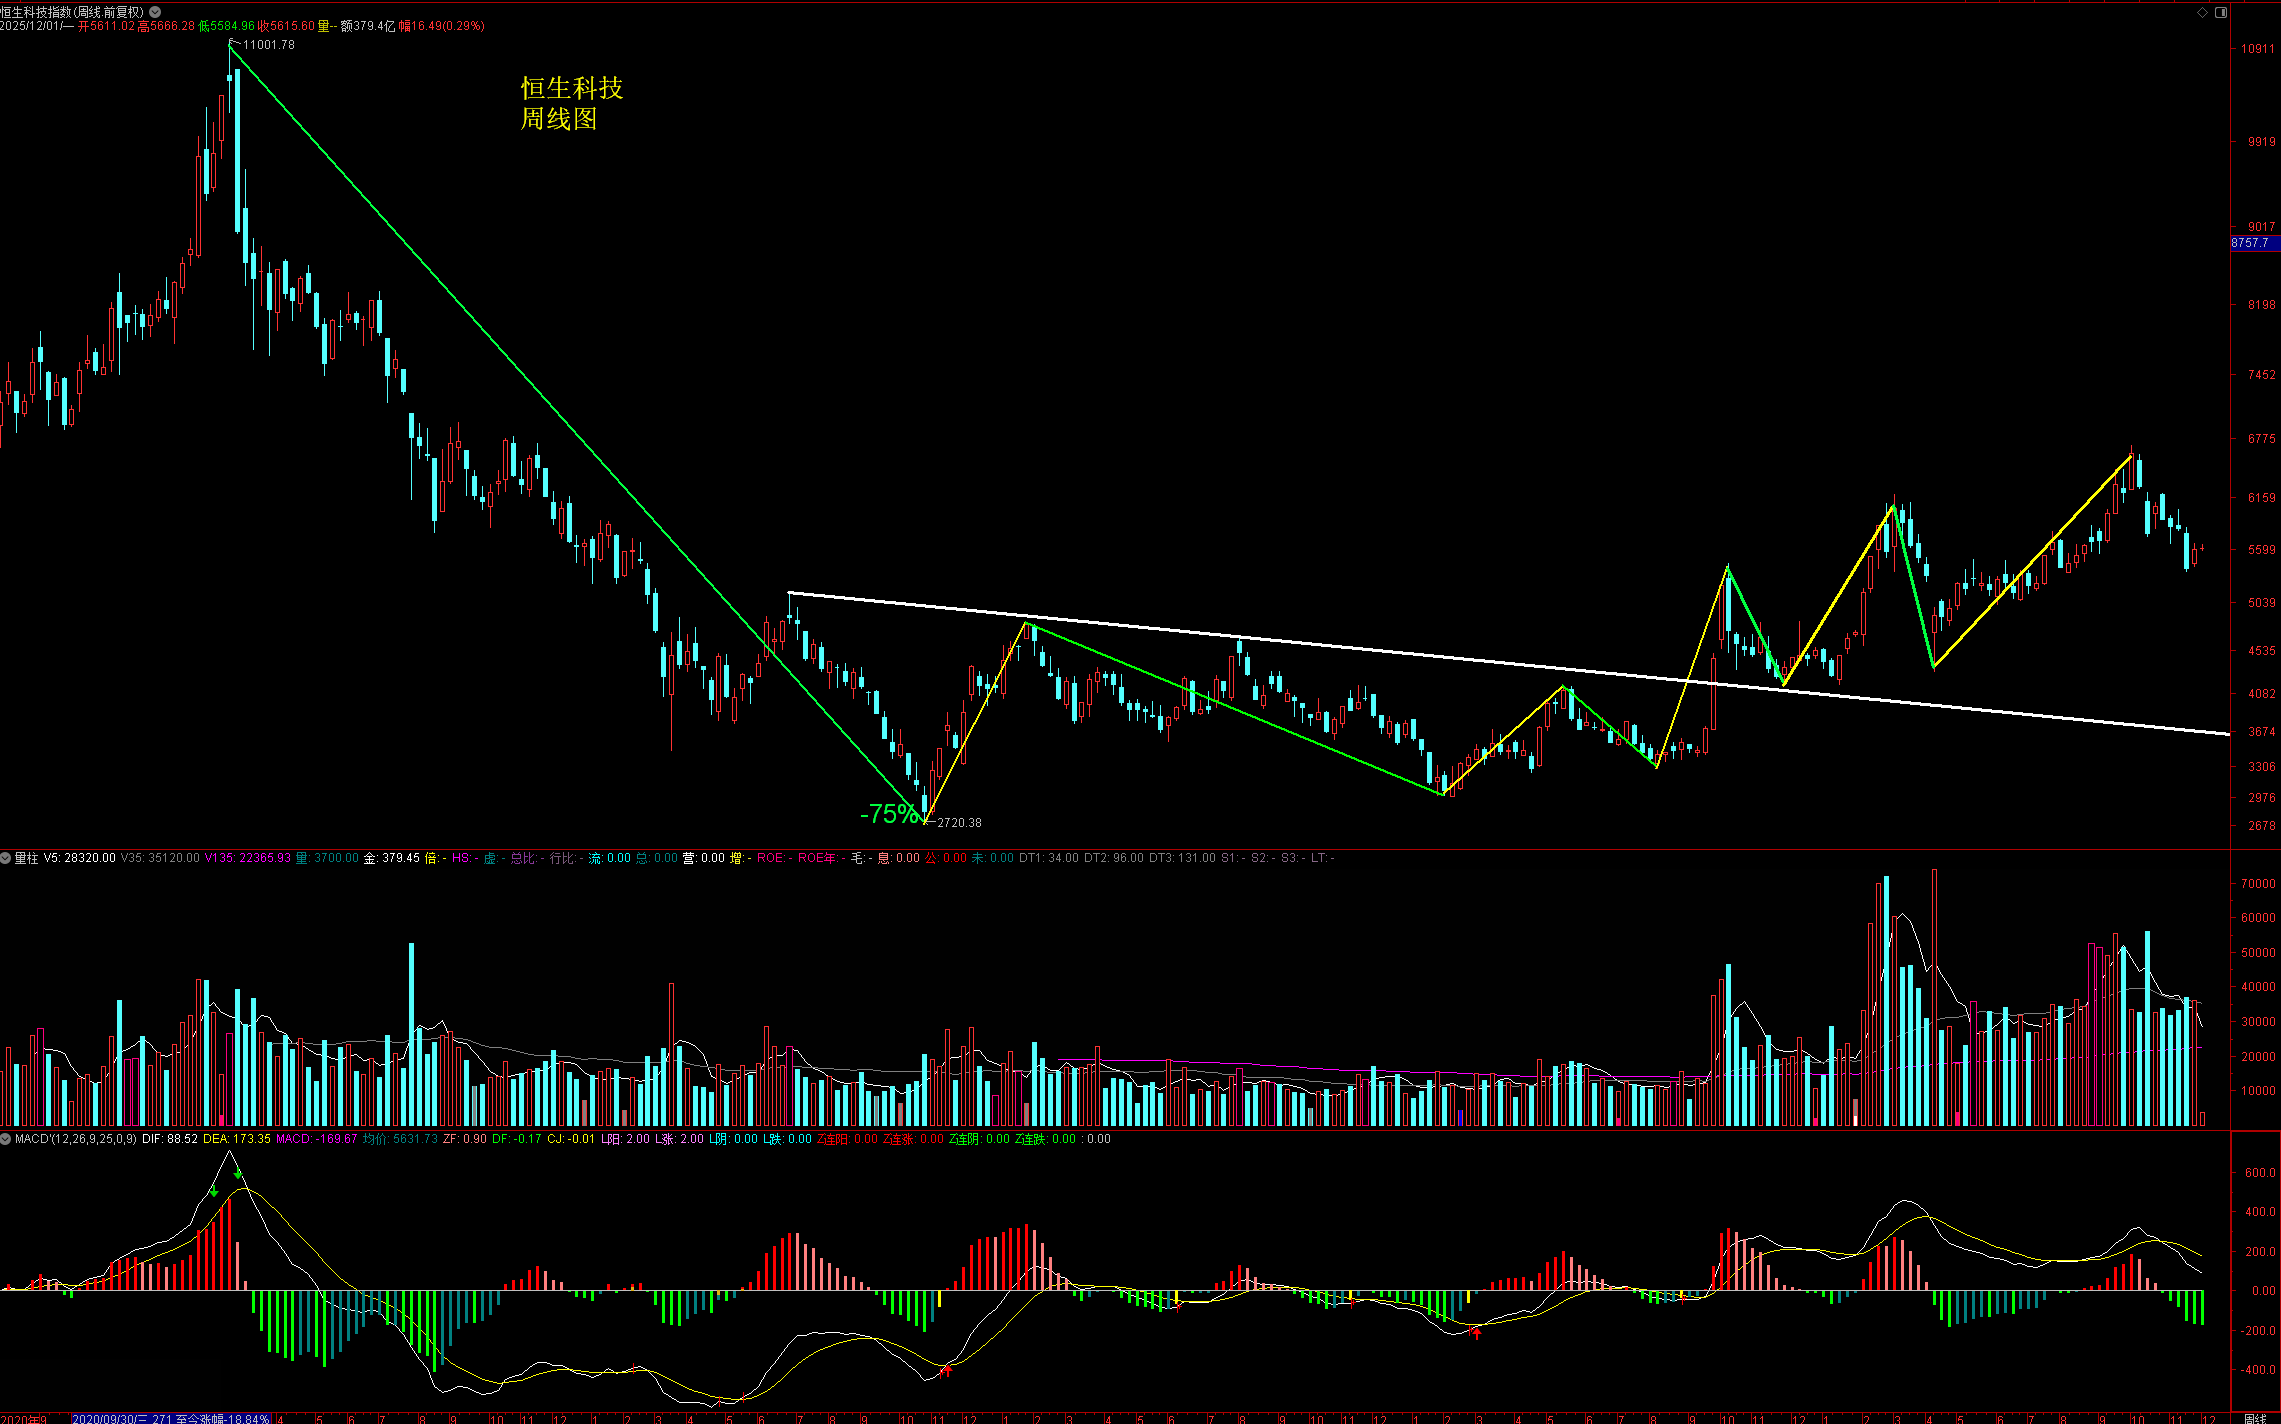
Task: Click the tallest red volume bar
Action: [x=1934, y=1000]
